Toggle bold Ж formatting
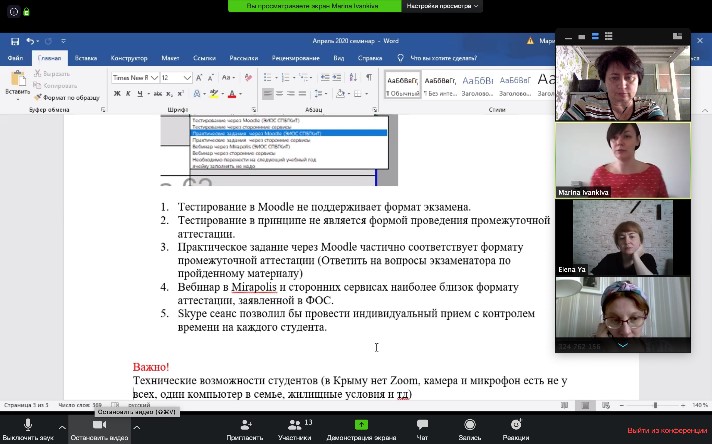 pyautogui.click(x=117, y=94)
